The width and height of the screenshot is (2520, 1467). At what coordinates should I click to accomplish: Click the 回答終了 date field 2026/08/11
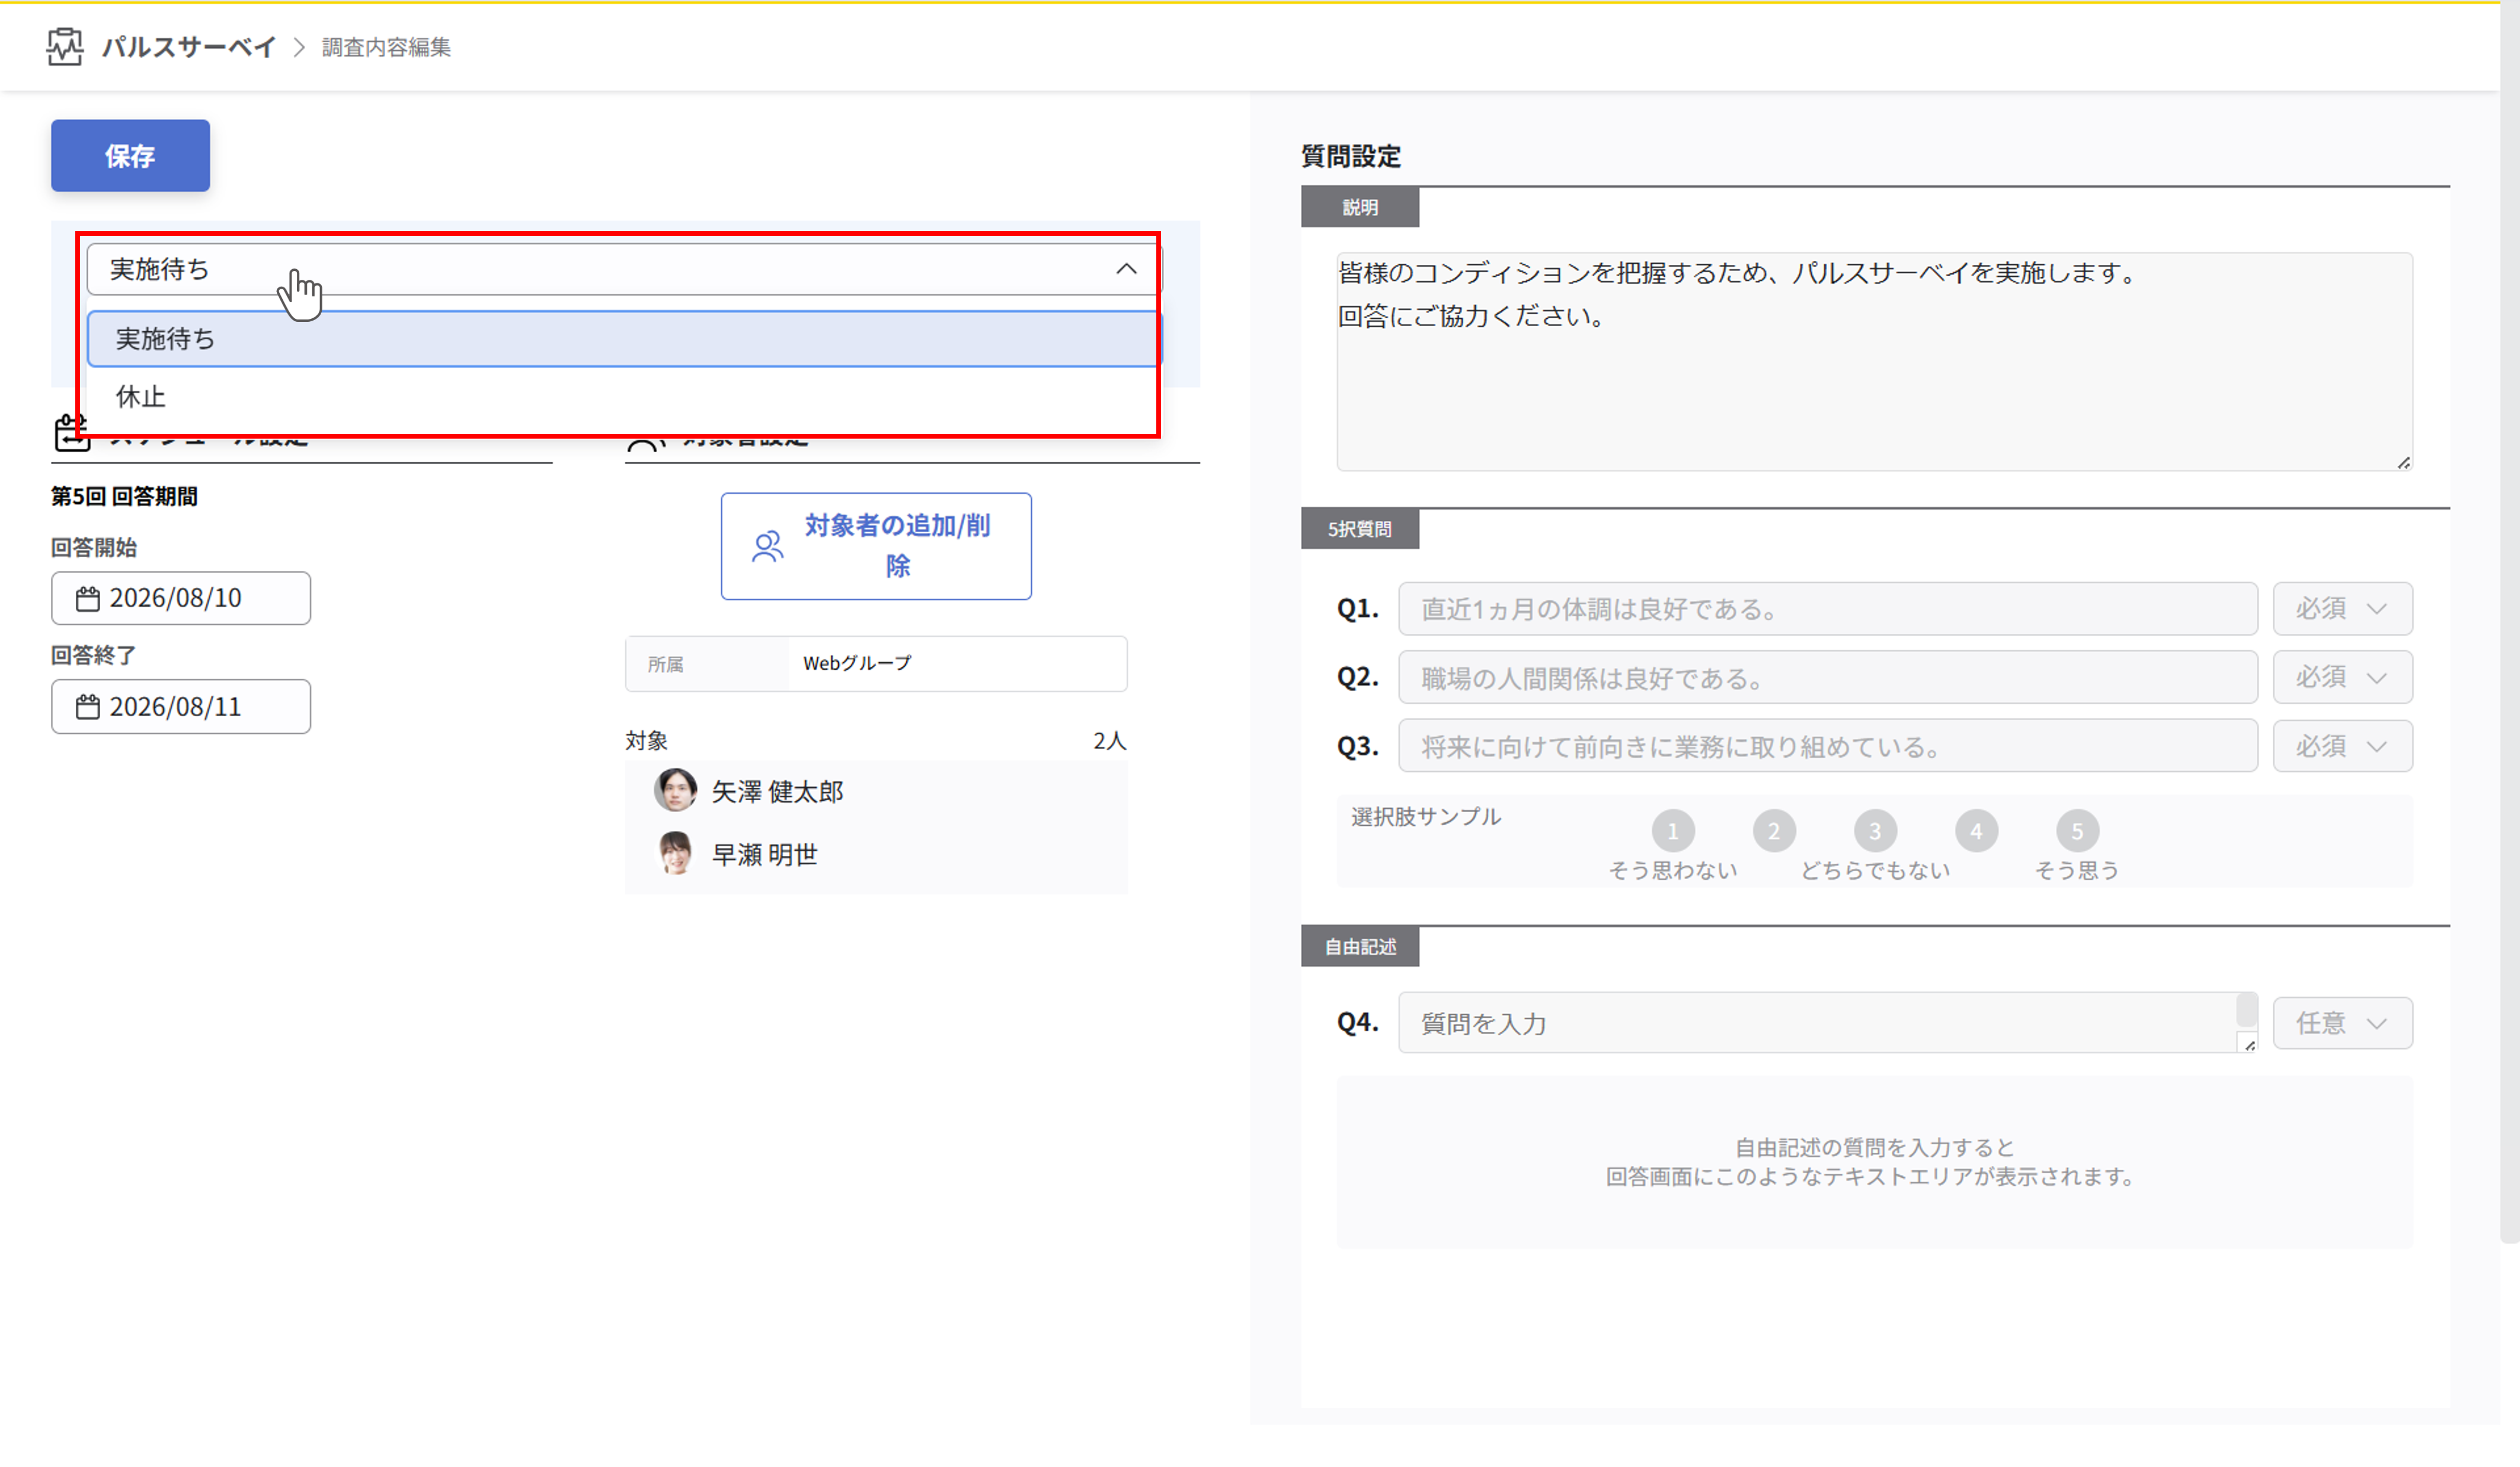click(x=181, y=707)
